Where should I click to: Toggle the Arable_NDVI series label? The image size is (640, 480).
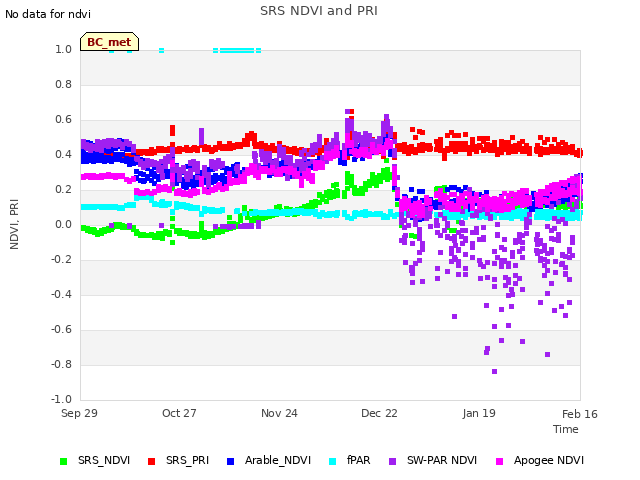point(278,460)
